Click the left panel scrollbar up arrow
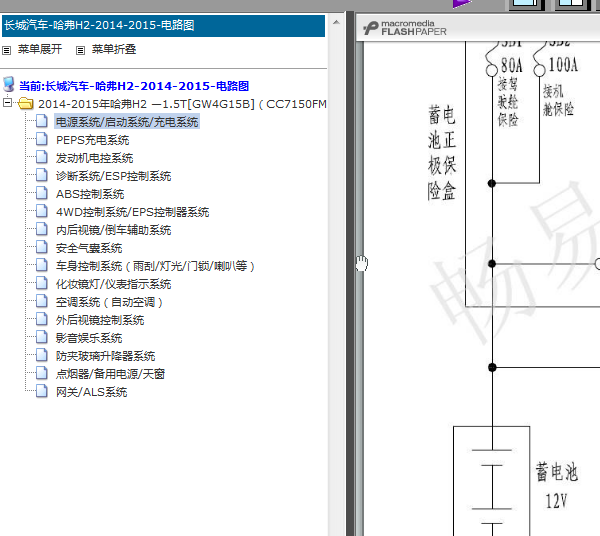The image size is (600, 536). coord(336,22)
